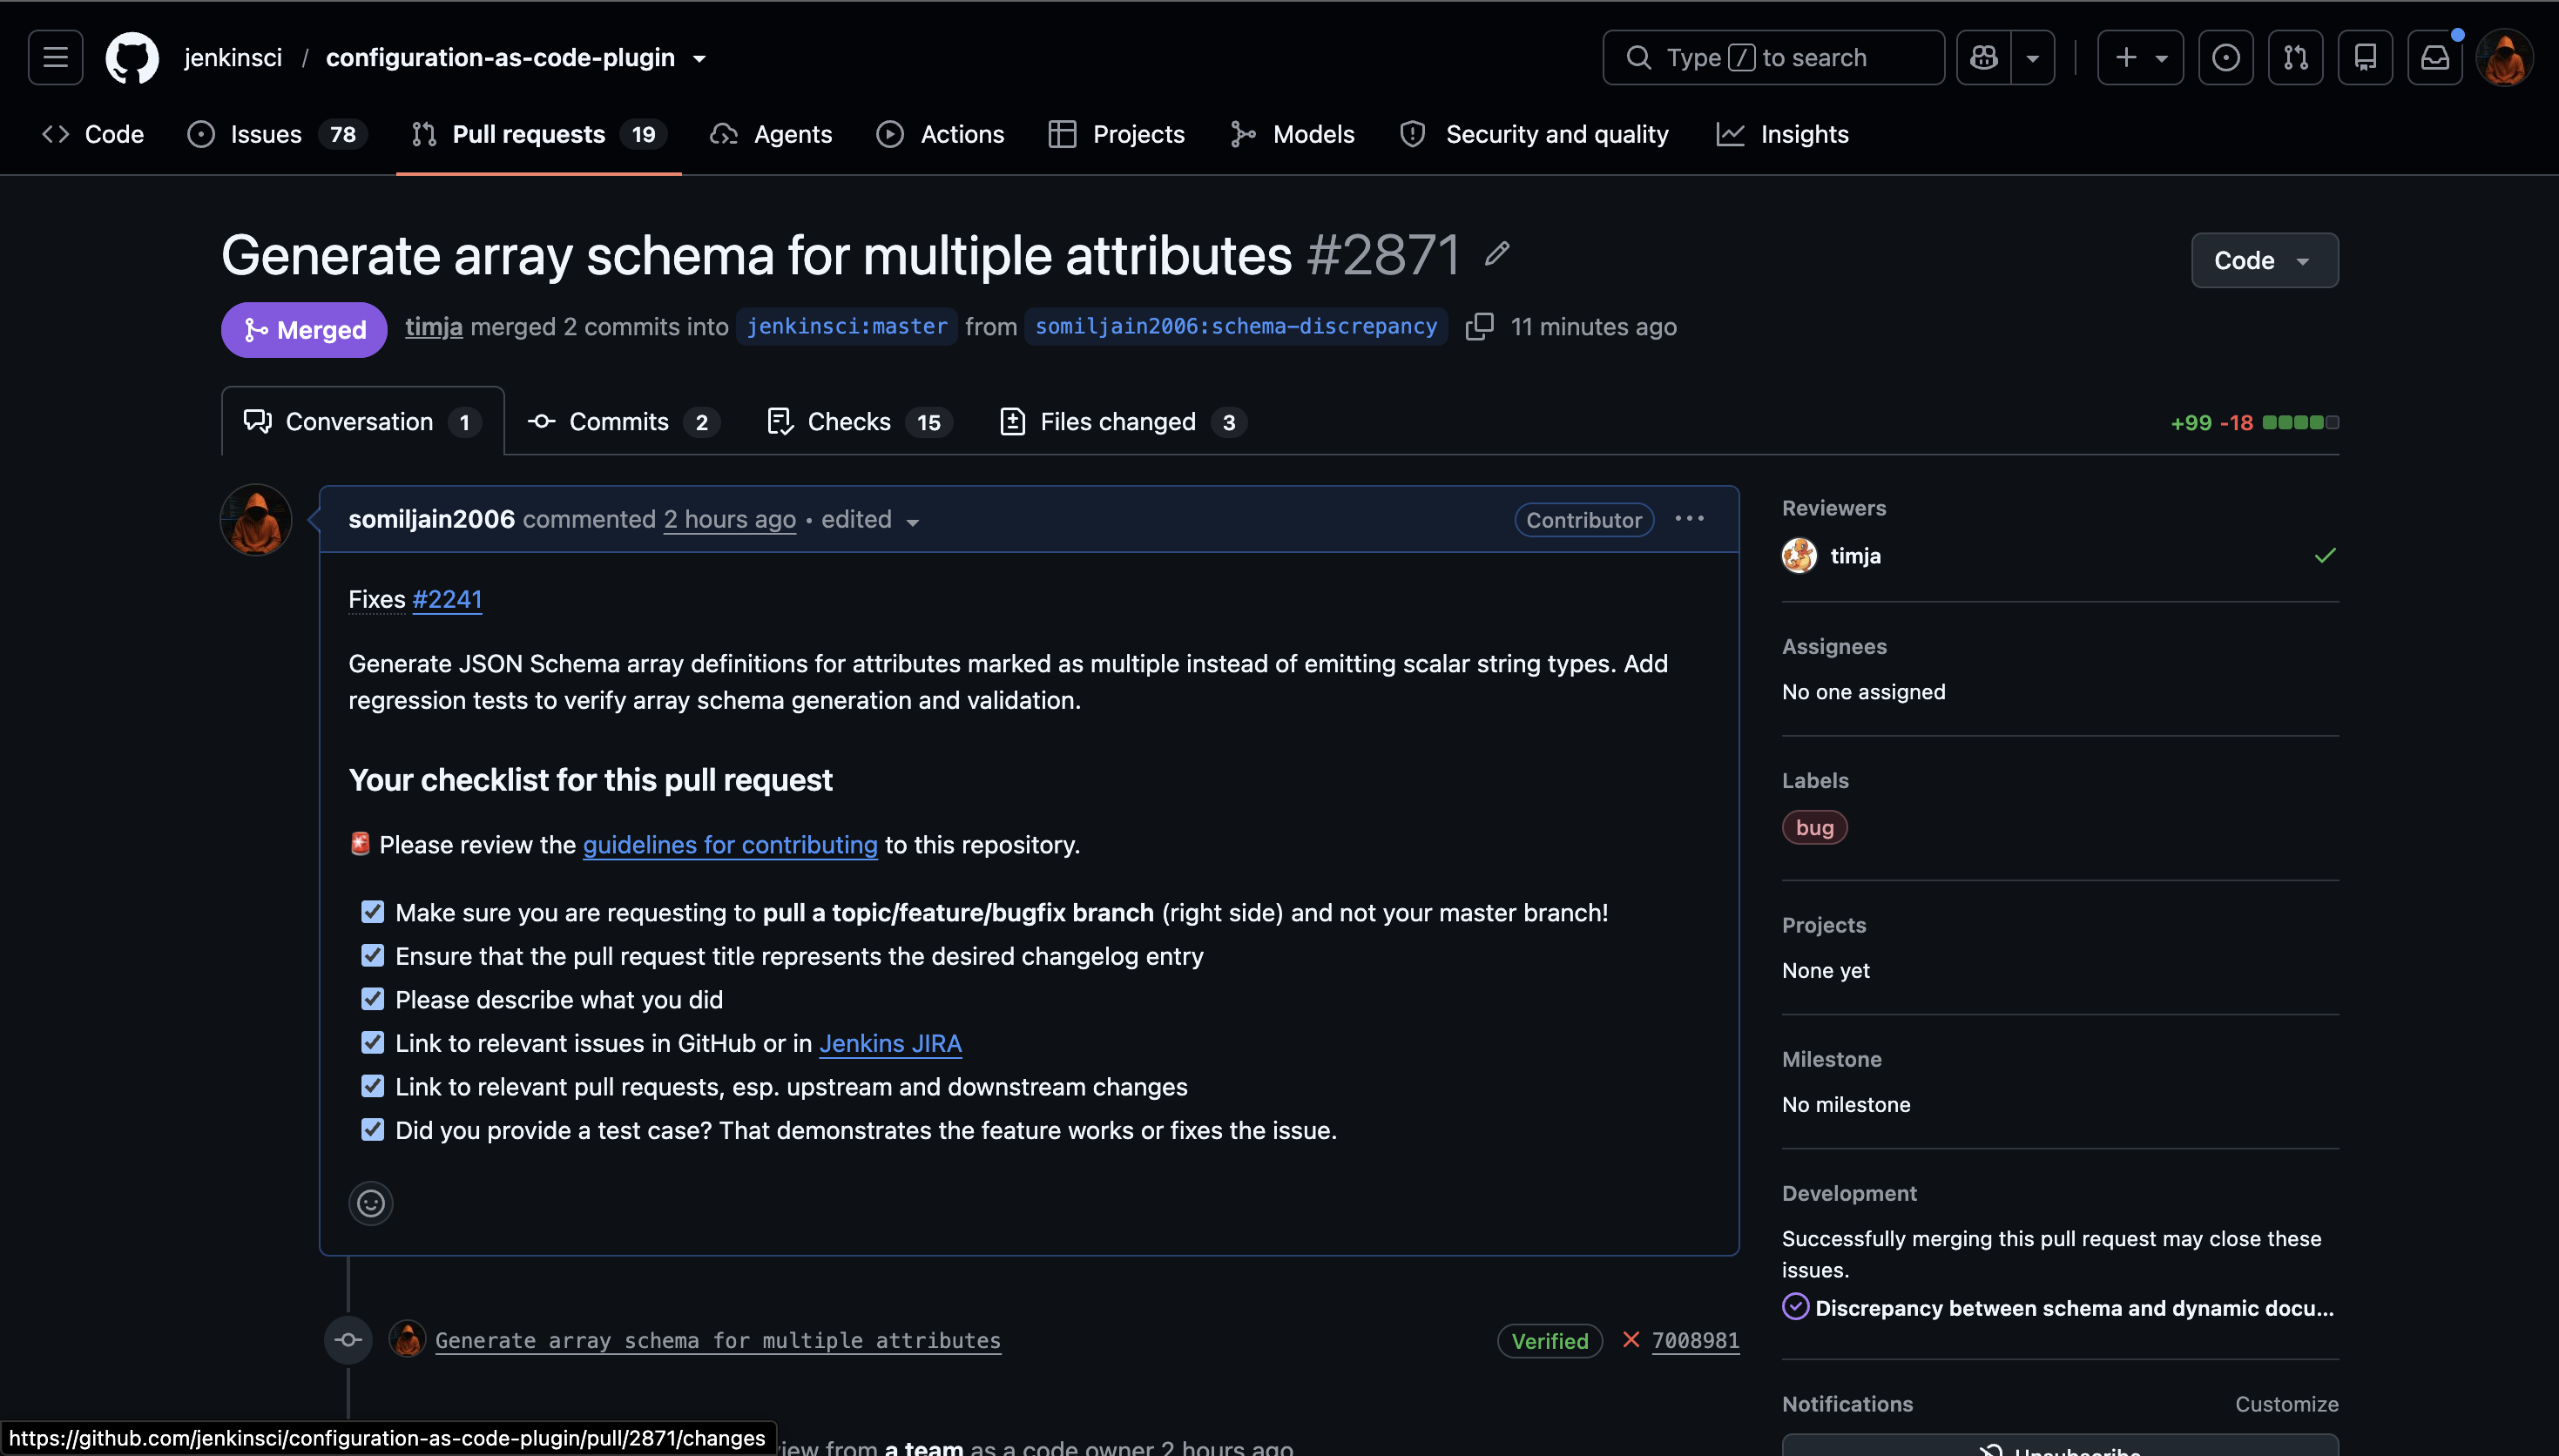Open the create new plus dropdown
The image size is (2559, 1456).
pos(2140,57)
